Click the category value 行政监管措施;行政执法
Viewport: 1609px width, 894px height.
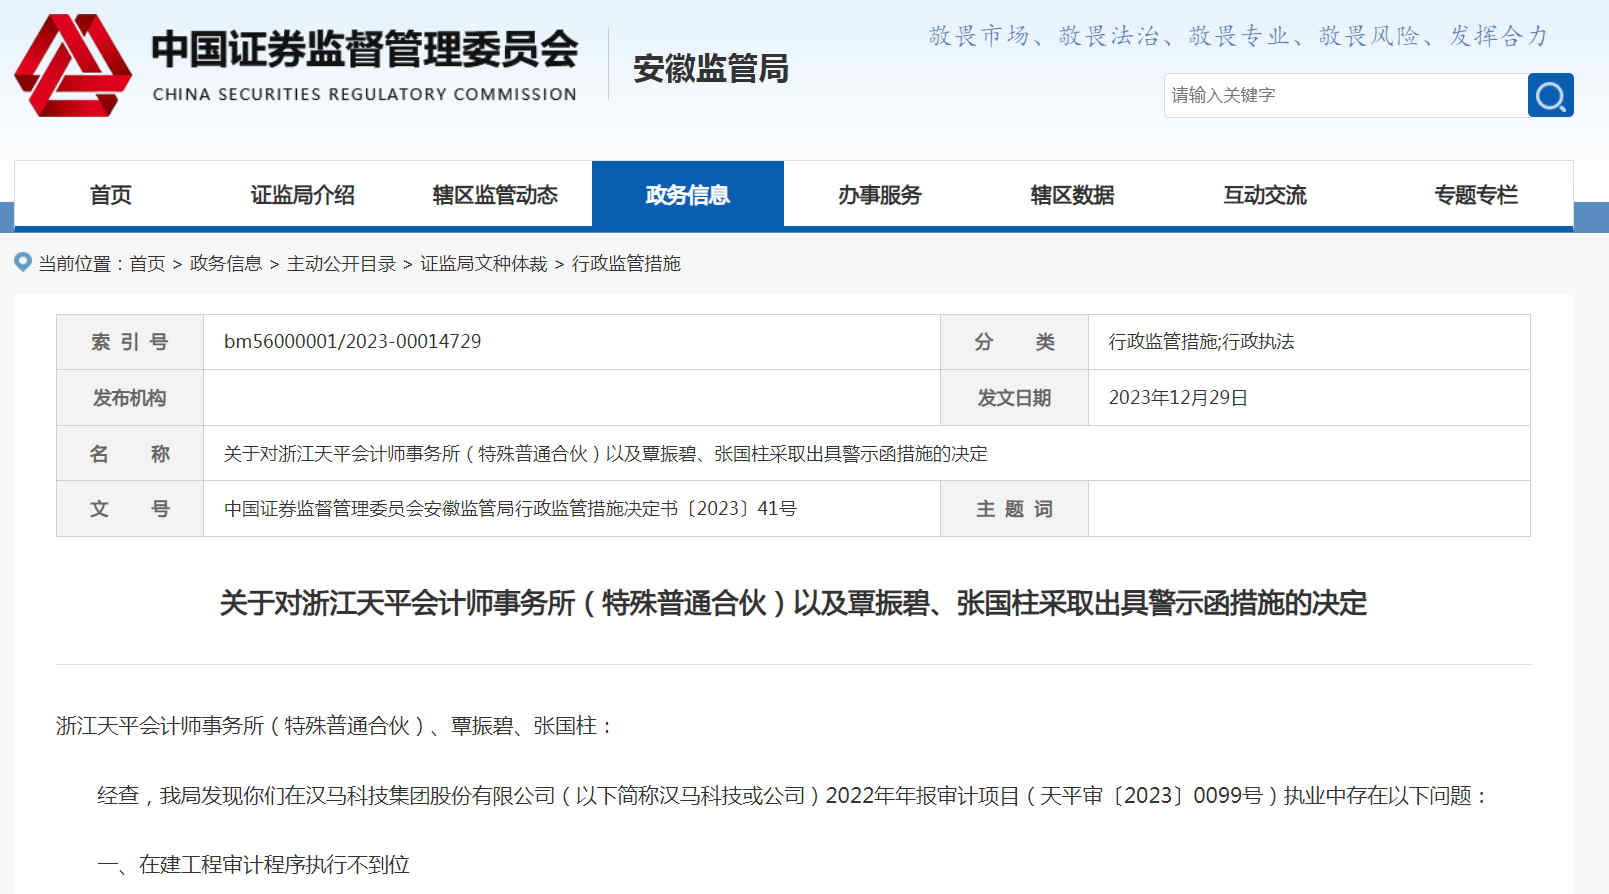tap(1201, 342)
